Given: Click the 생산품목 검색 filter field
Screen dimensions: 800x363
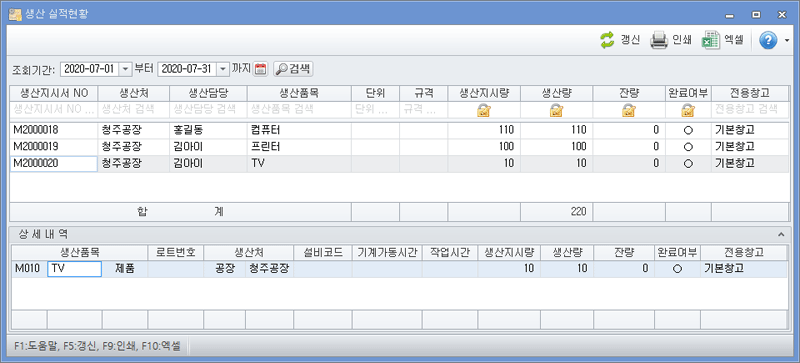Looking at the screenshot, I should (x=299, y=109).
